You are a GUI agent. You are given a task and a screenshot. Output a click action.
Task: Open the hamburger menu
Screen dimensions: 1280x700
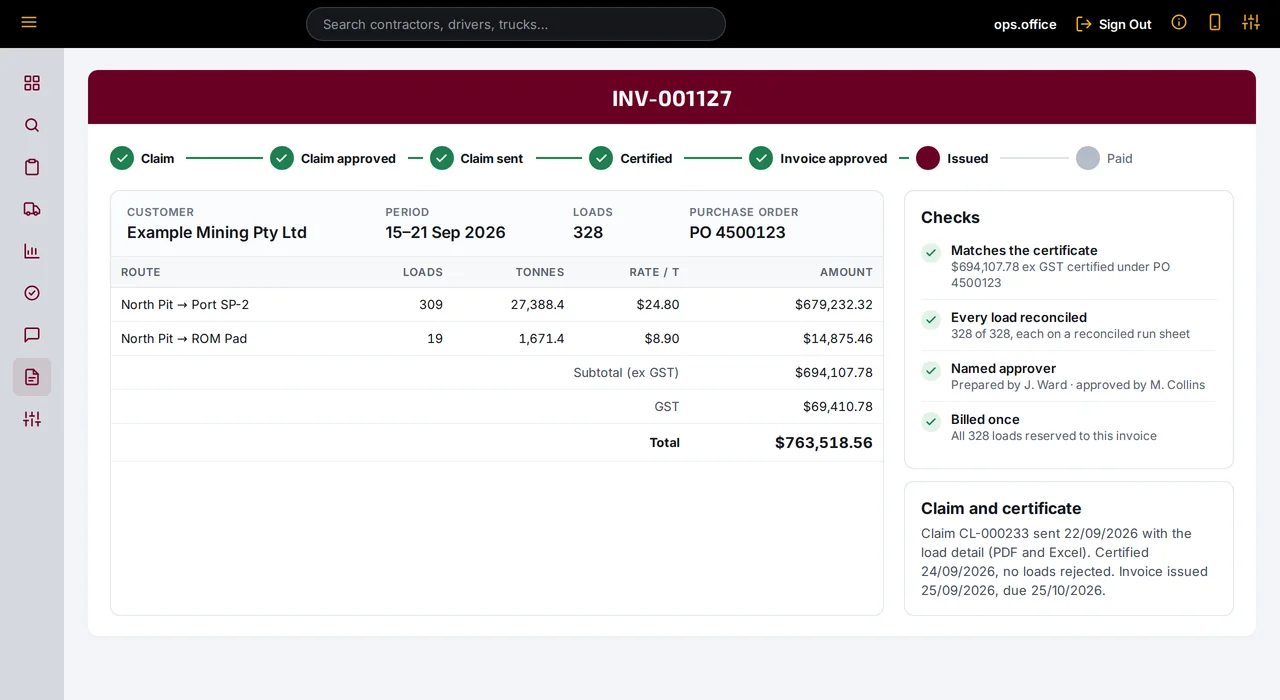point(29,22)
